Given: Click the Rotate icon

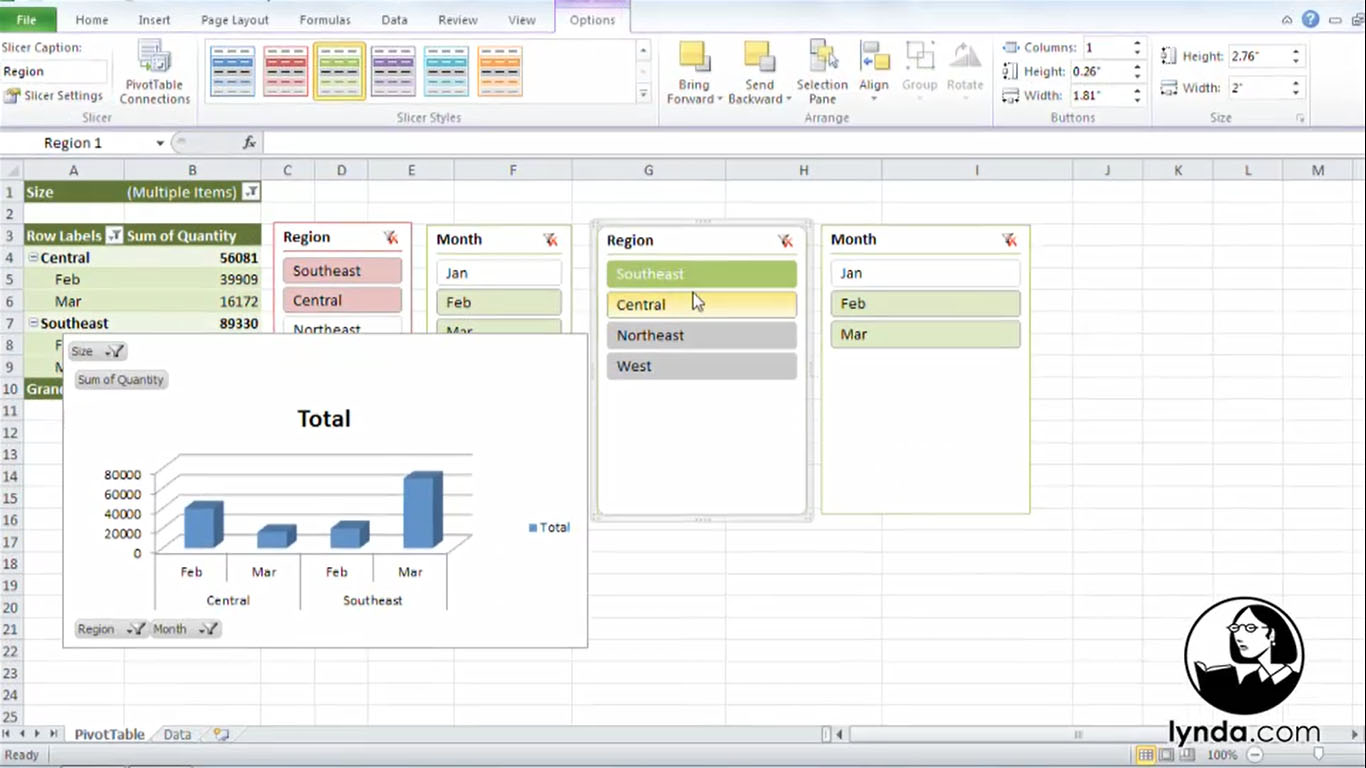Looking at the screenshot, I should (x=965, y=56).
